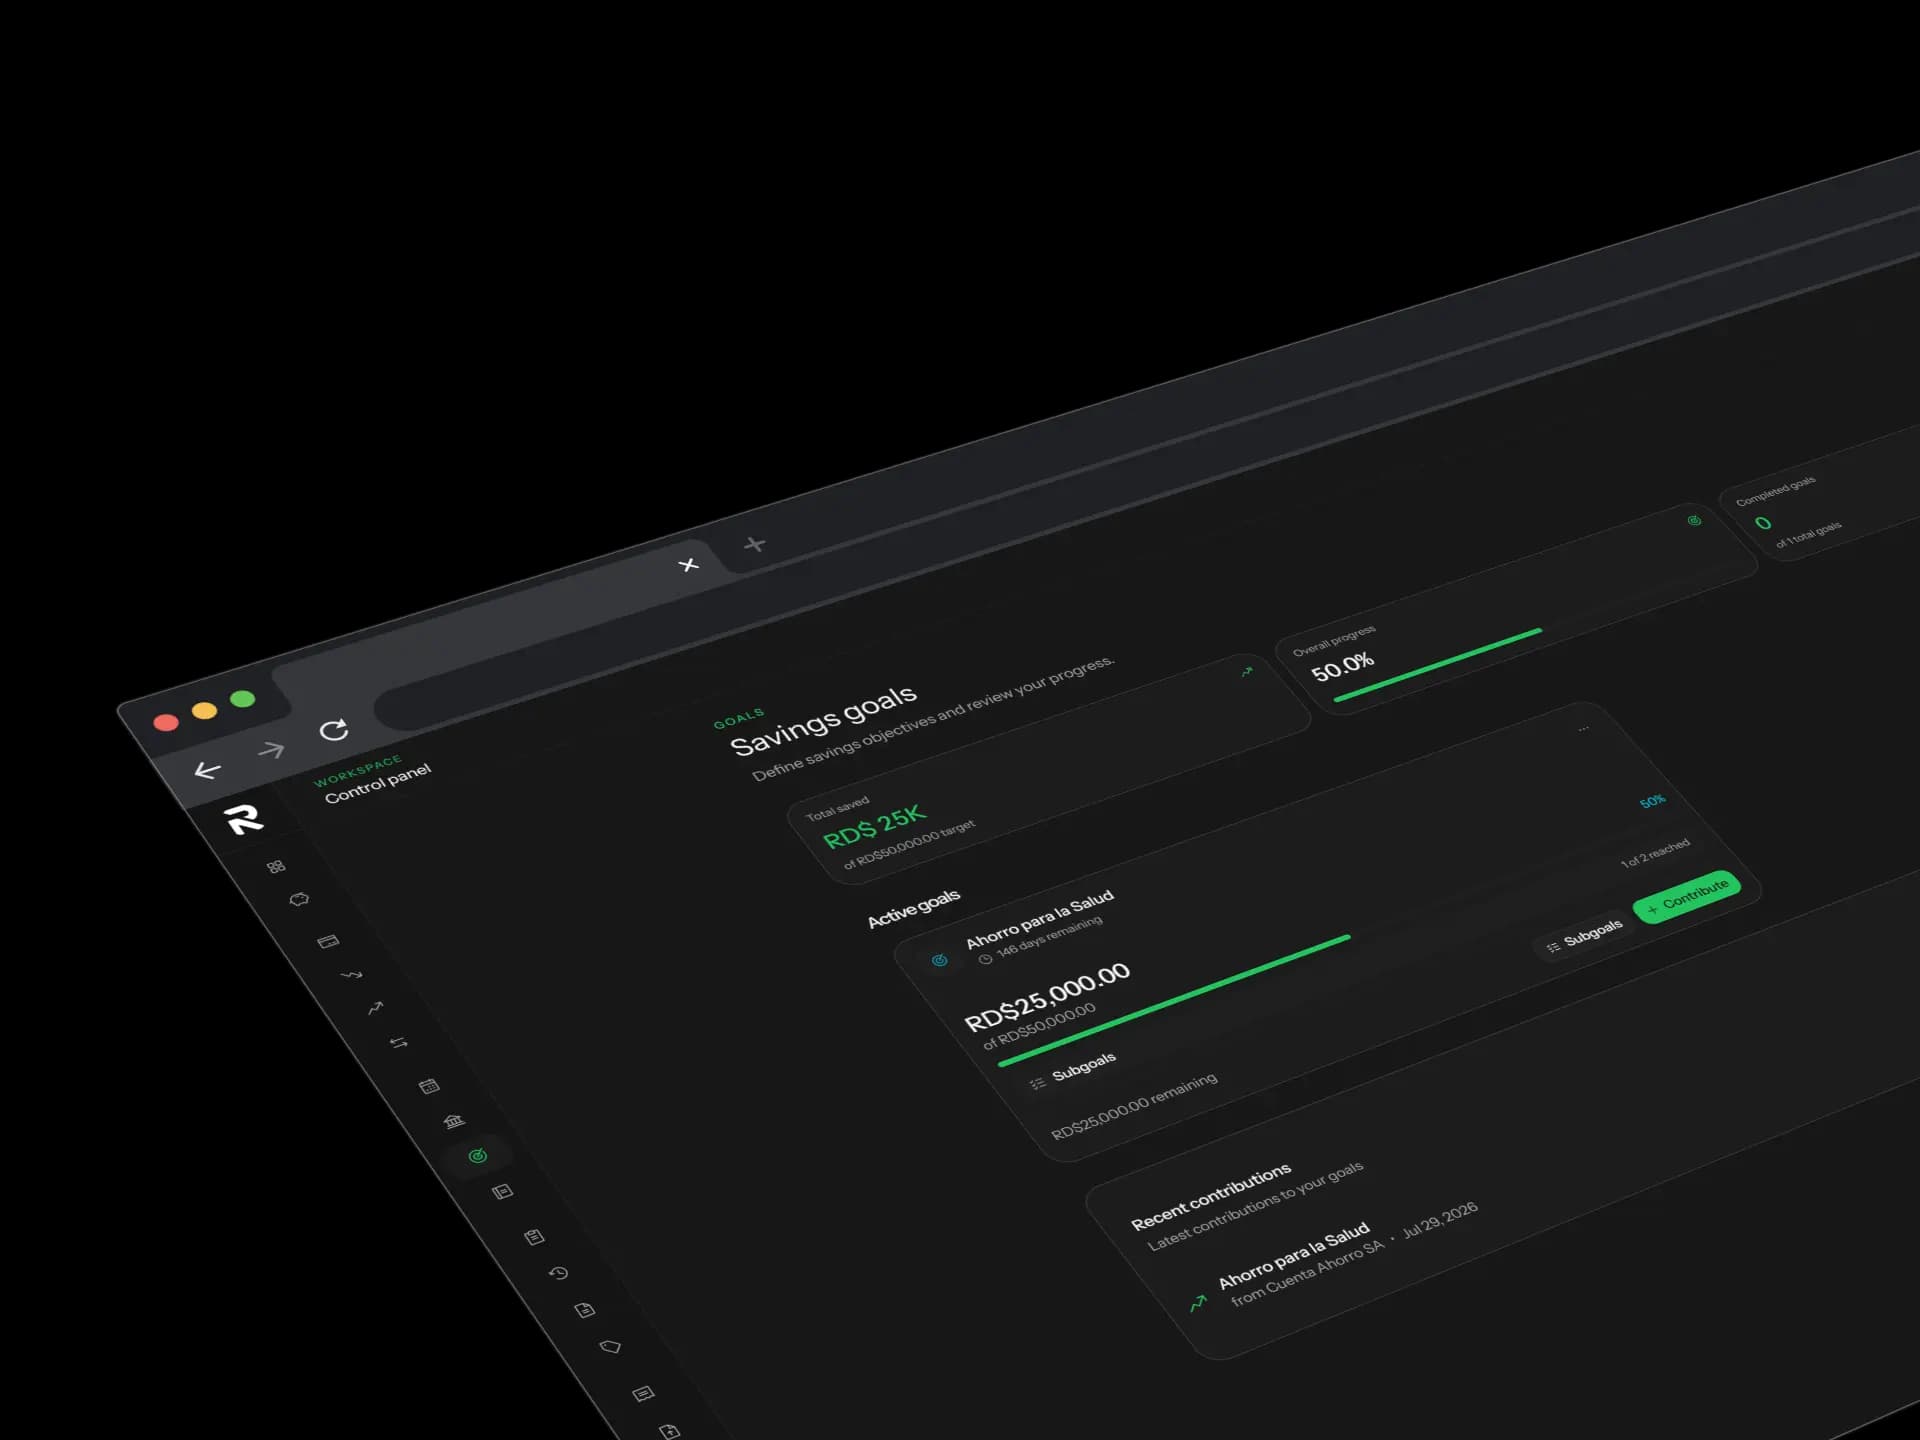
Task: Click the blue 50% label on goal card
Action: click(x=1652, y=802)
